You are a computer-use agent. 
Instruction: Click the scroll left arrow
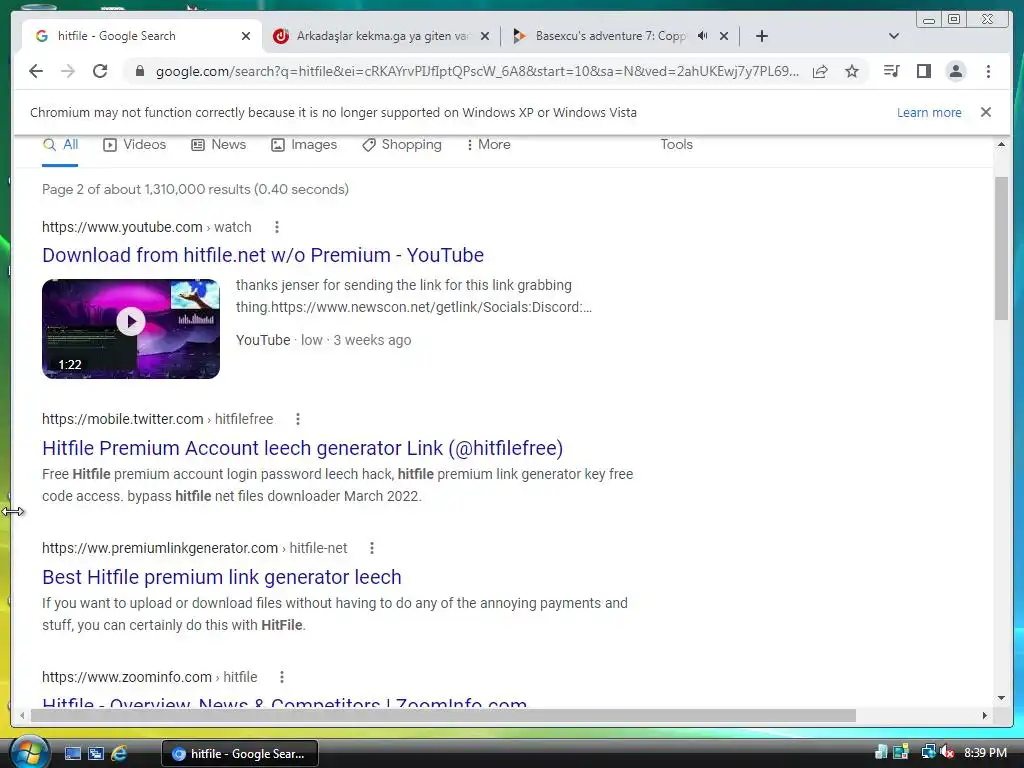(x=22, y=716)
